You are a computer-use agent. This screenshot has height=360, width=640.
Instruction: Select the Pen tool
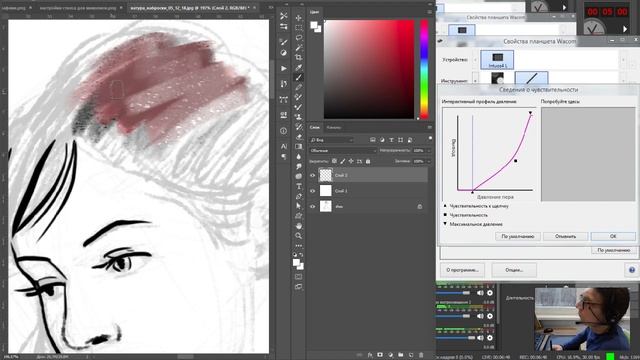click(x=299, y=196)
